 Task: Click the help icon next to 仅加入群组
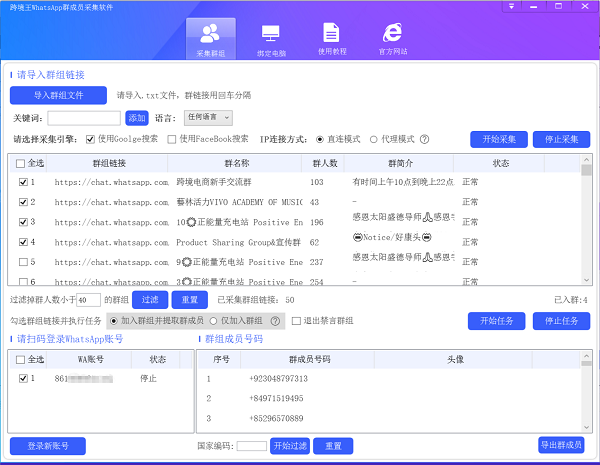(275, 321)
